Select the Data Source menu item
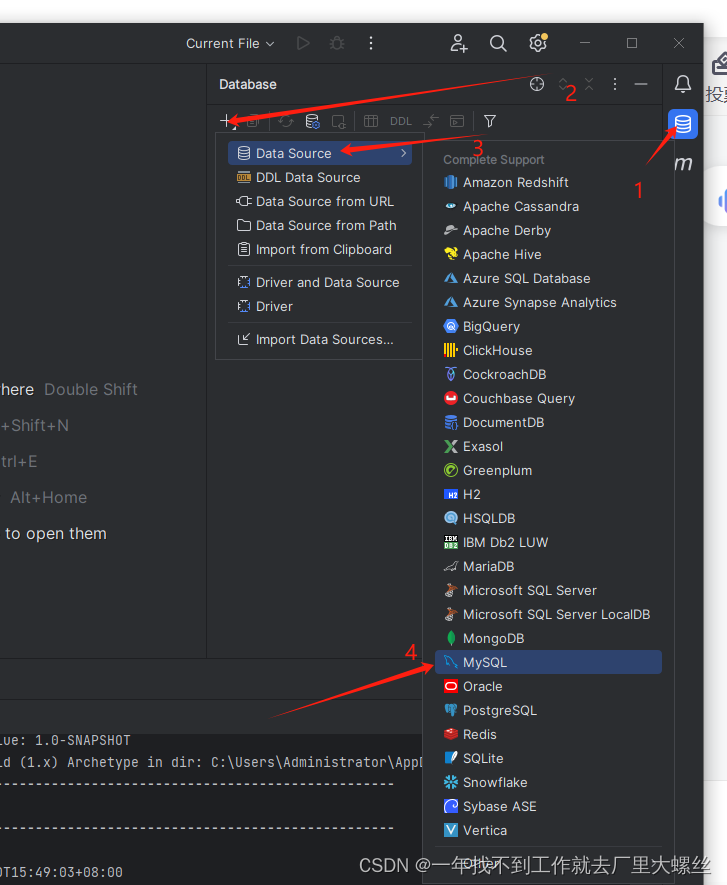This screenshot has width=727, height=885. click(x=319, y=153)
